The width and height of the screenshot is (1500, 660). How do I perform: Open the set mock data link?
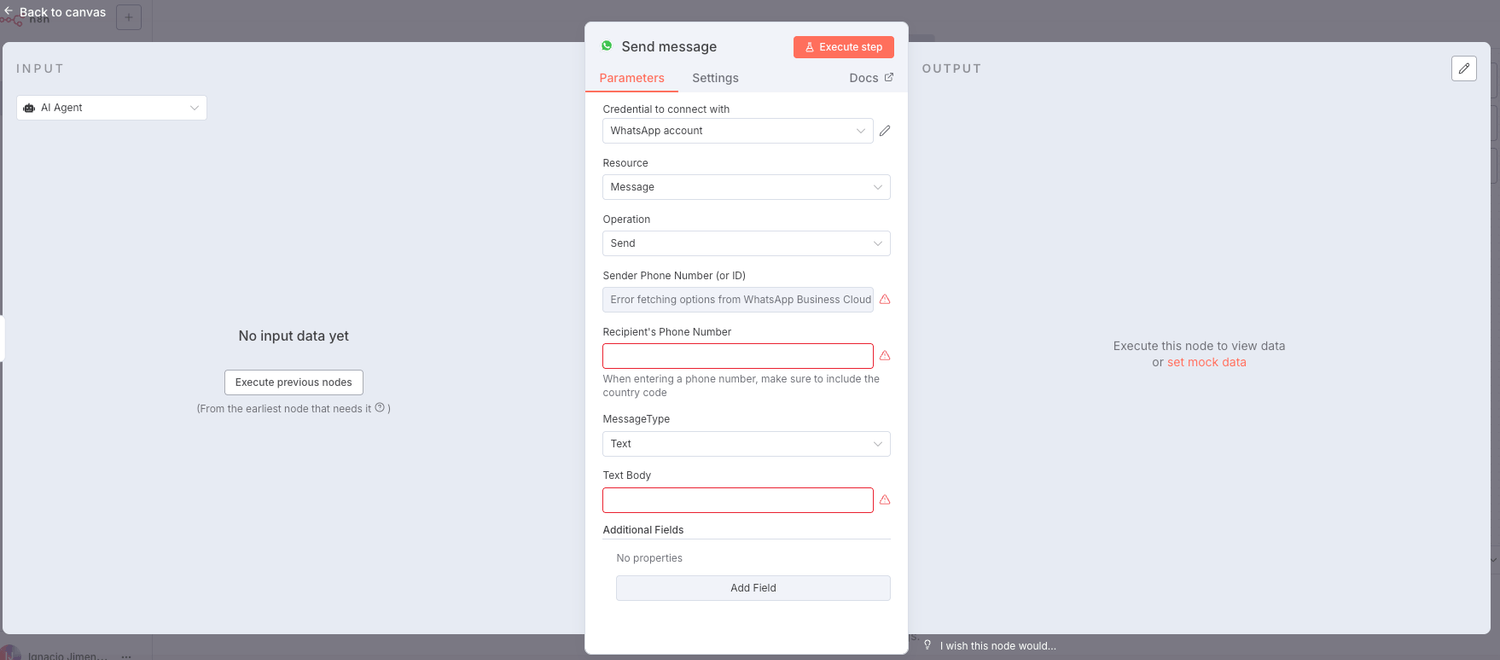[1207, 362]
